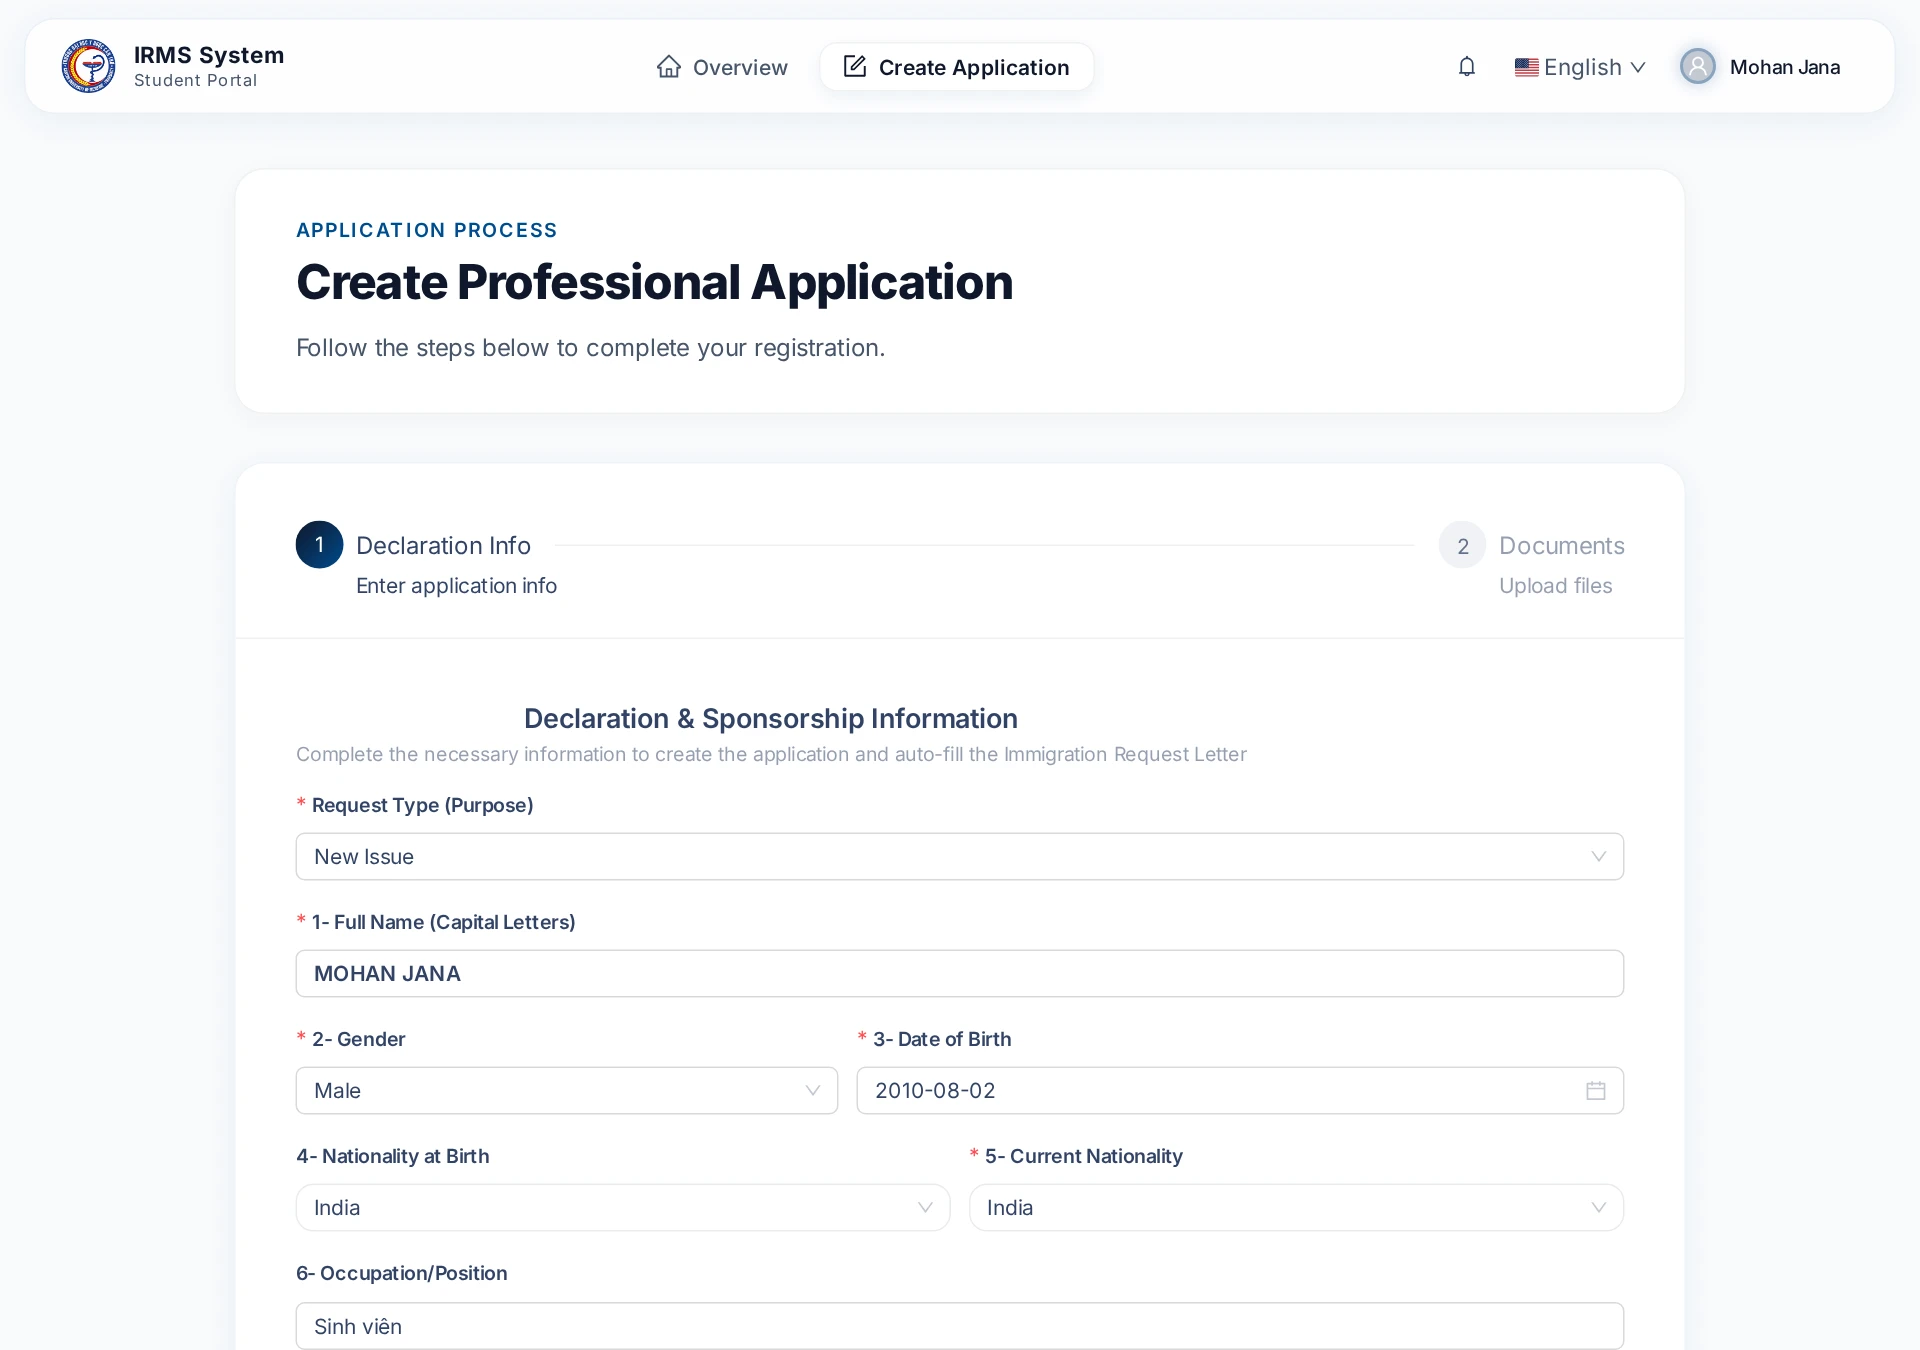Open the notifications bell
This screenshot has width=1920, height=1350.
click(x=1467, y=67)
